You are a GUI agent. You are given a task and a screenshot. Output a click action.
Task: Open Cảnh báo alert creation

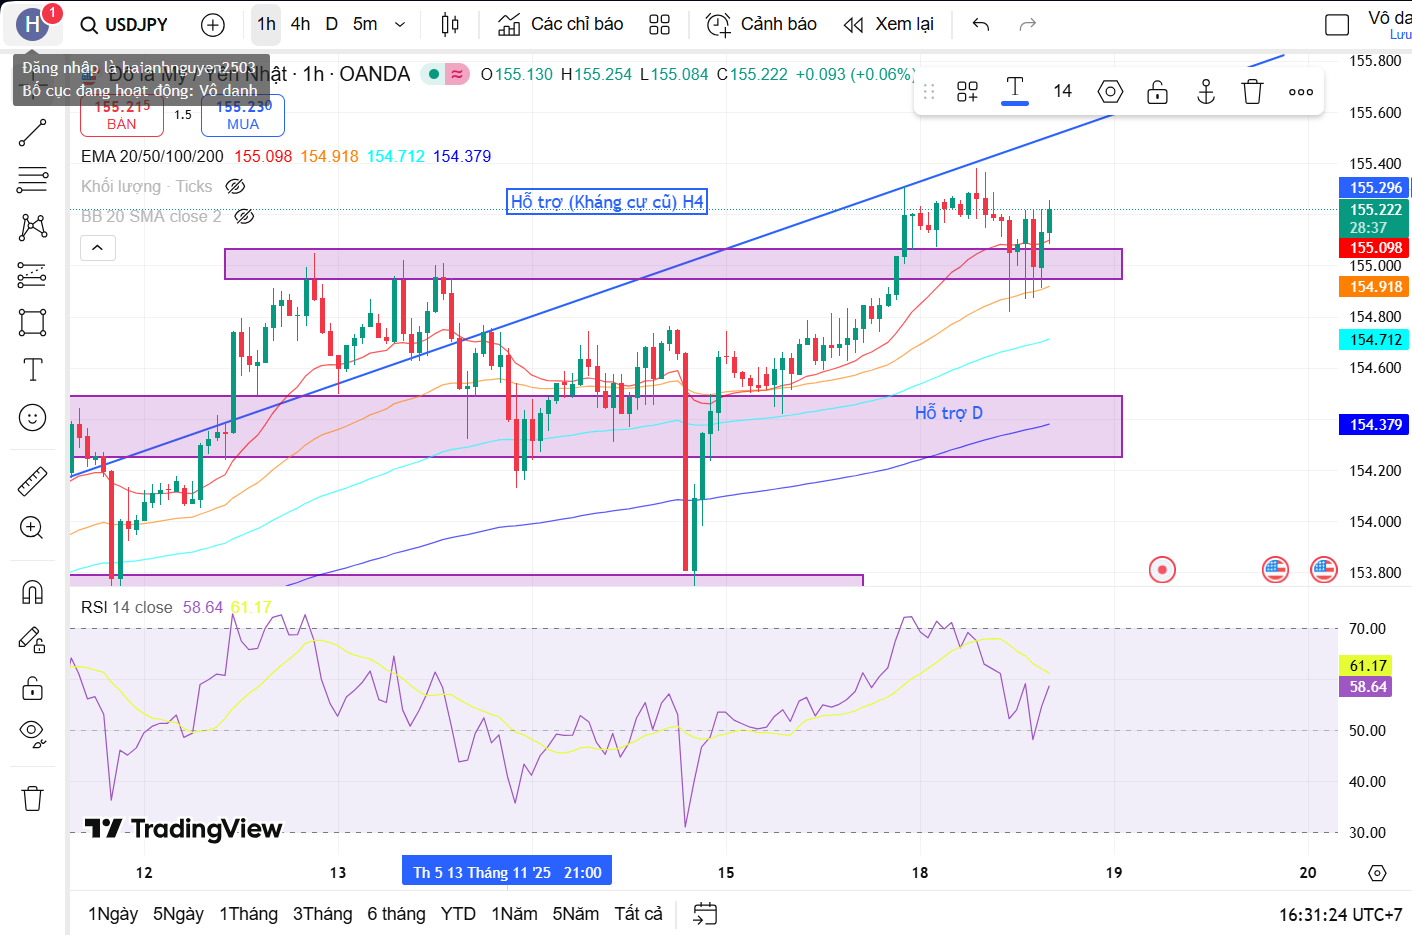[x=761, y=24]
